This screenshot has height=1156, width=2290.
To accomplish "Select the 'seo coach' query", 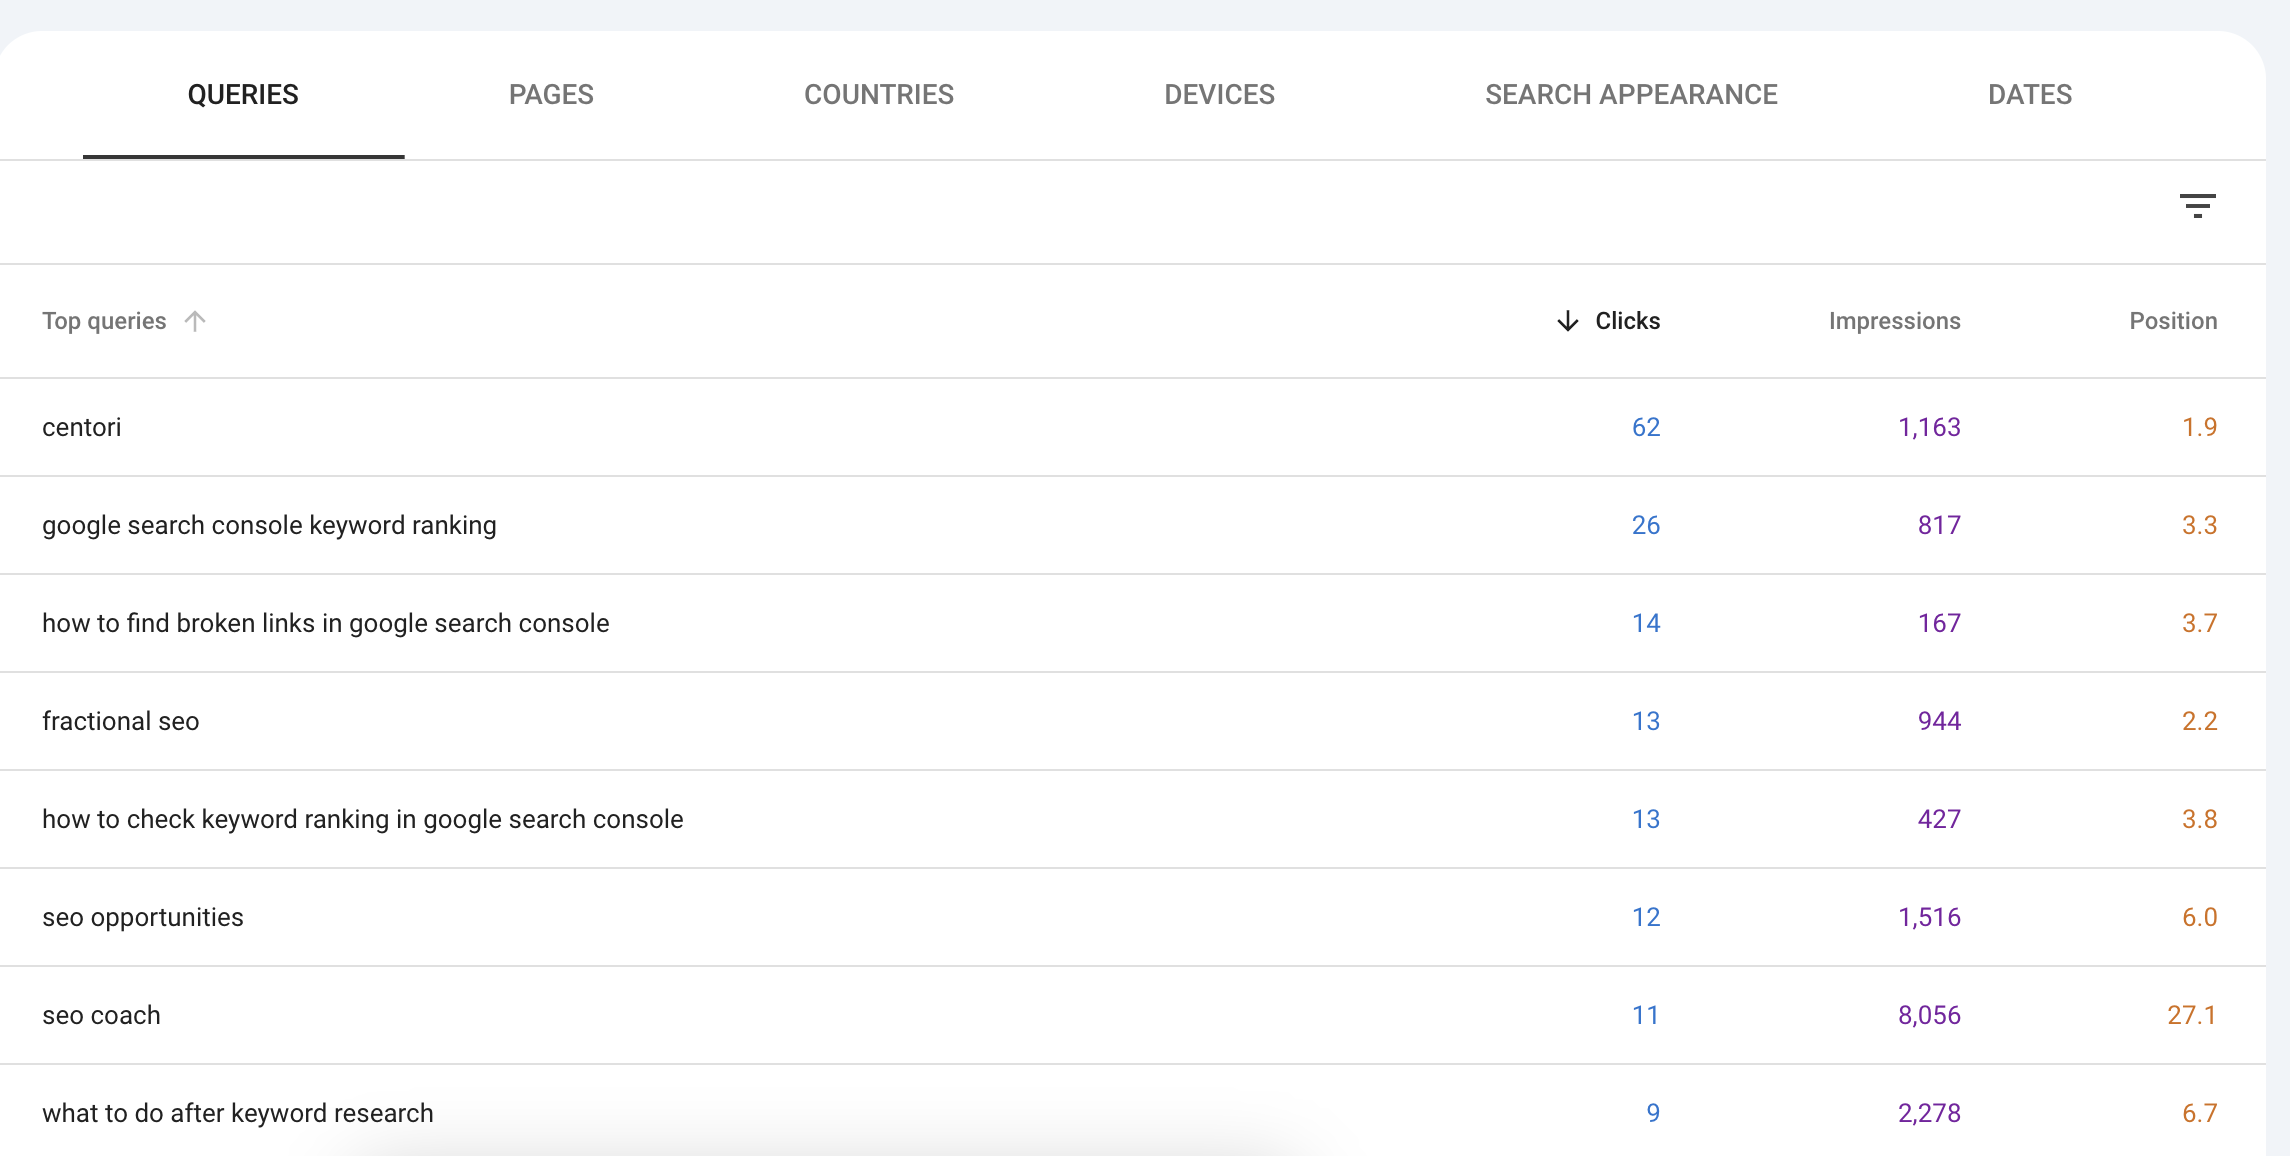I will pos(100,1014).
